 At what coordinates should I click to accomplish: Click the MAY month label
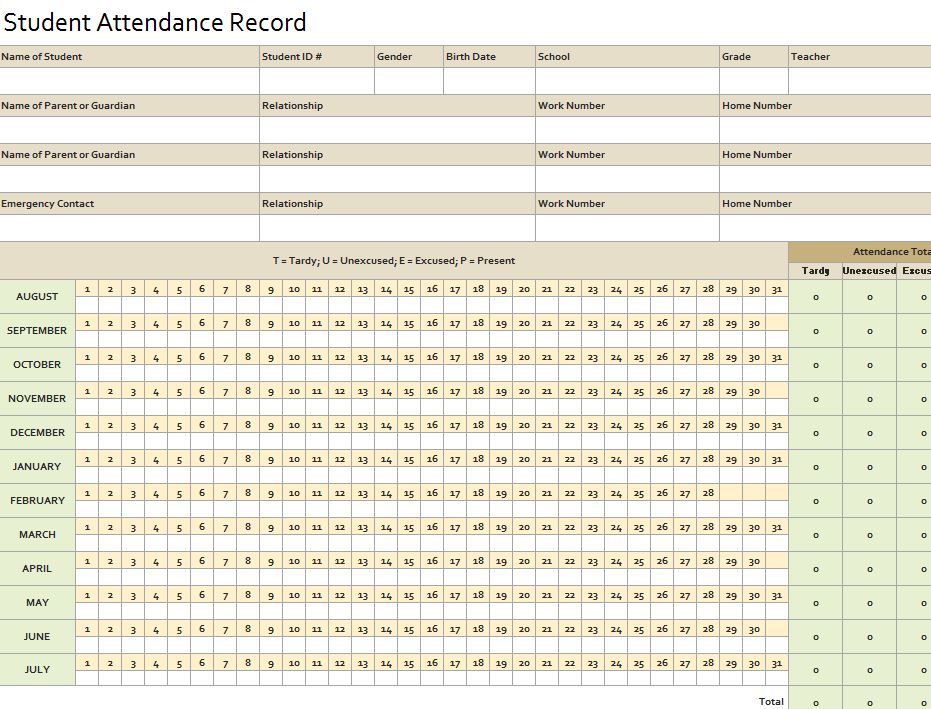[x=37, y=602]
